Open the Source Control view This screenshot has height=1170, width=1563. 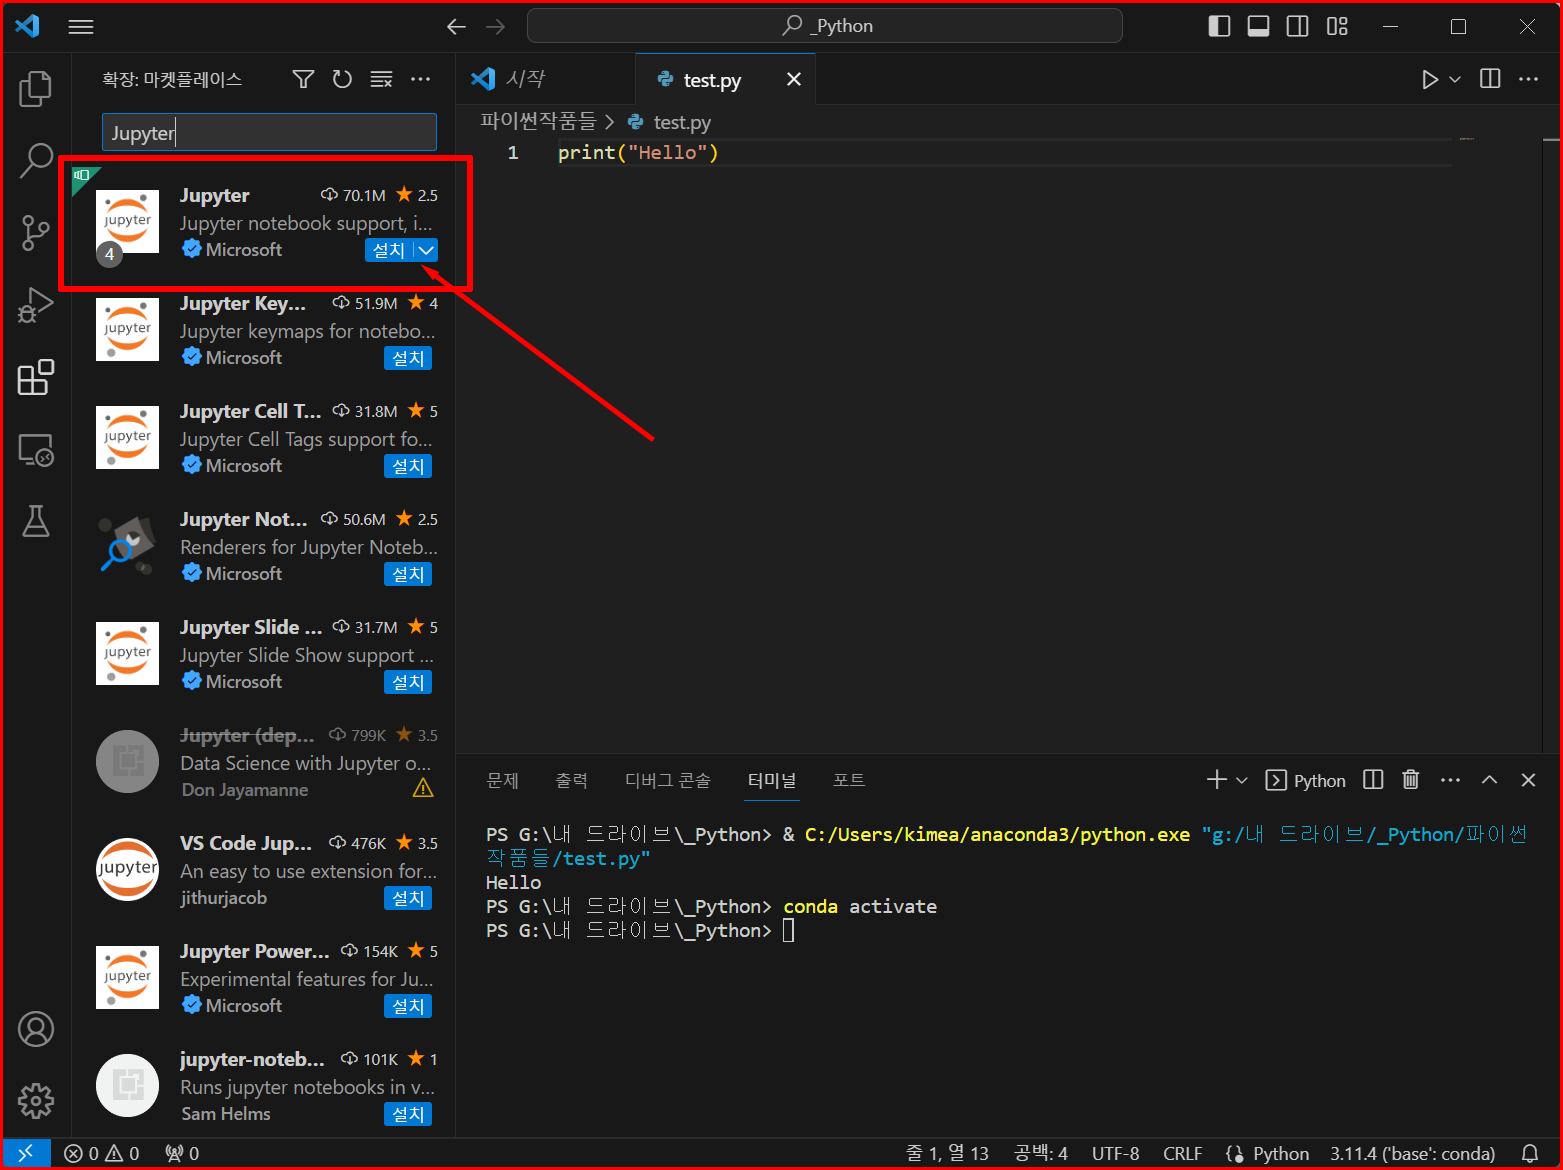point(36,233)
